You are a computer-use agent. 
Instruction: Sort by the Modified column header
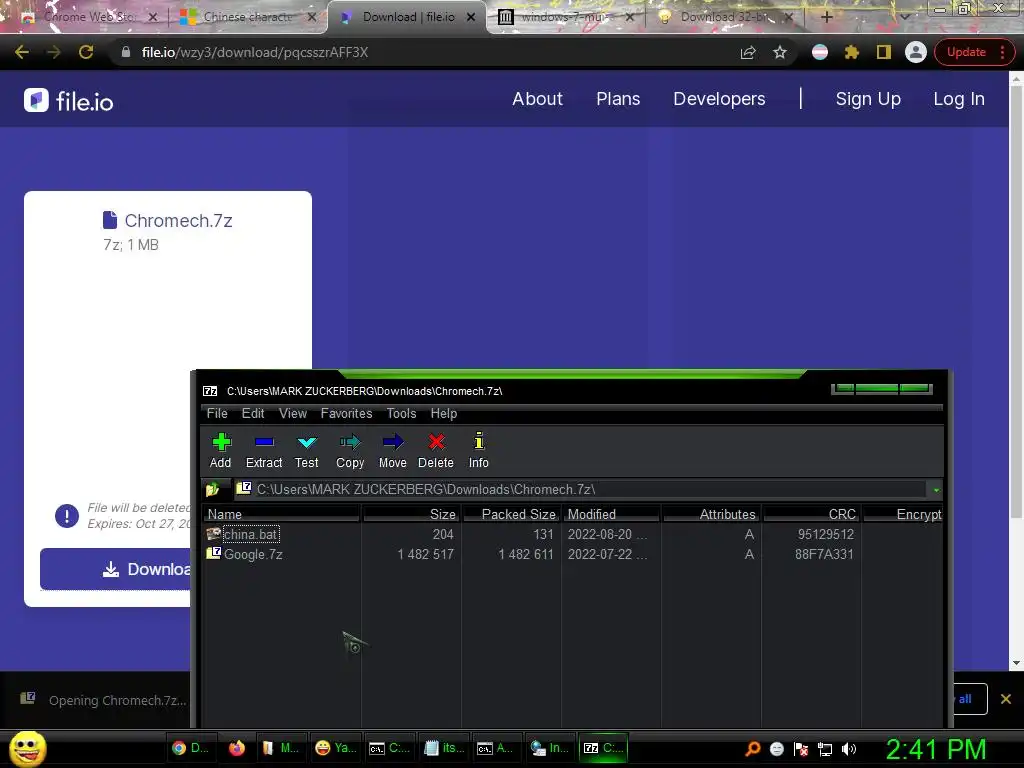click(x=613, y=515)
